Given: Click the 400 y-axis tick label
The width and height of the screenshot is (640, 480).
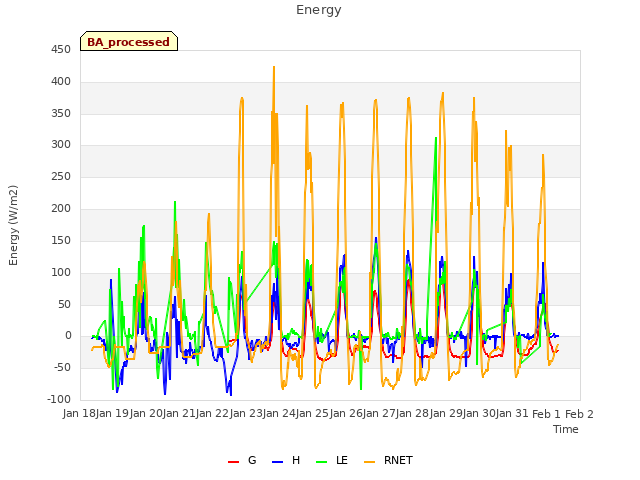Looking at the screenshot, I should 61,82.
